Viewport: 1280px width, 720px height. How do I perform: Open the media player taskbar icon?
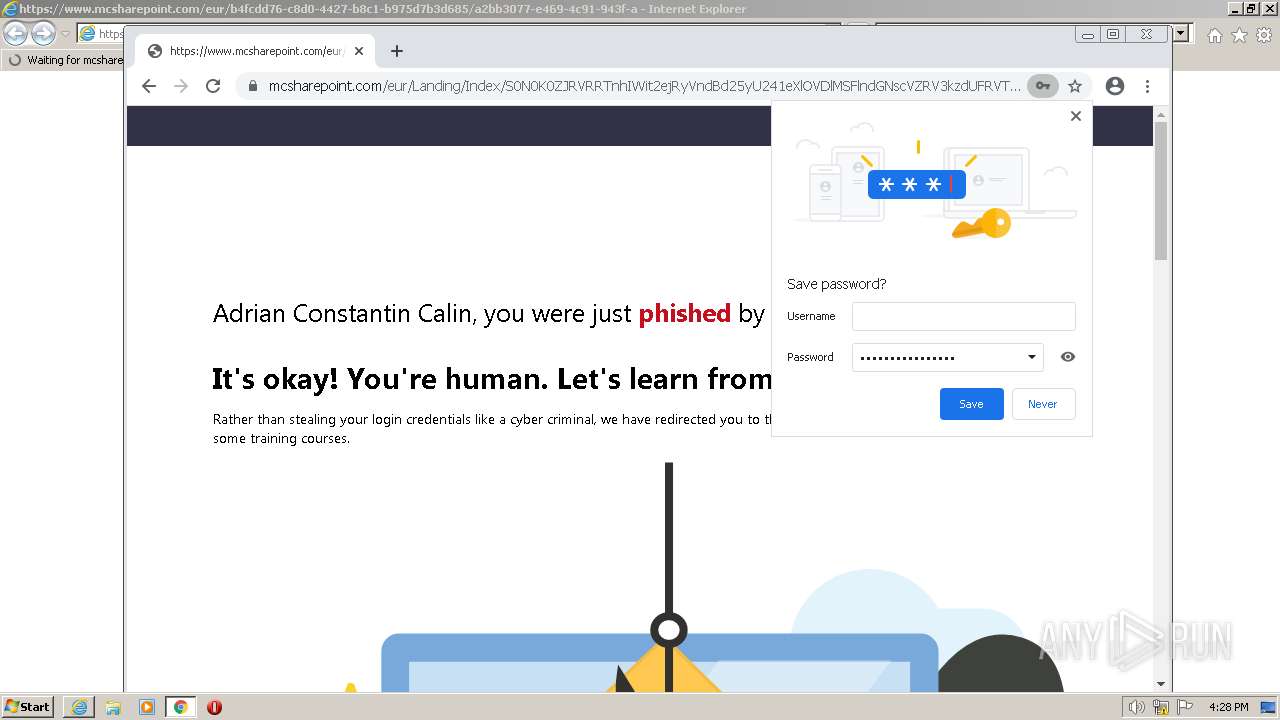(147, 707)
